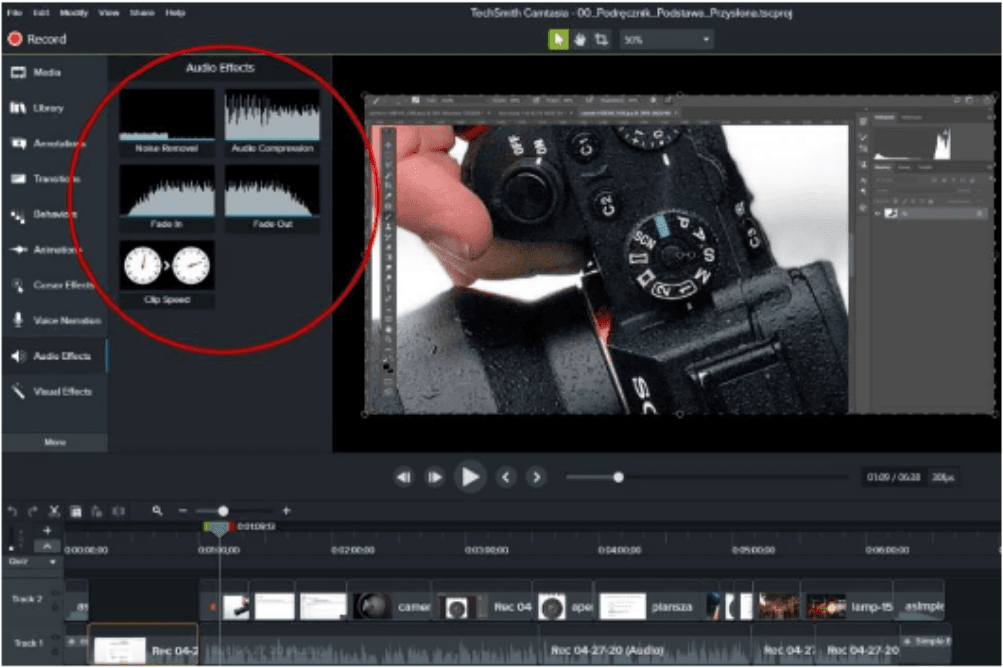Image resolution: width=1003 pixels, height=668 pixels.
Task: Open the Modify menu
Action: (x=74, y=12)
